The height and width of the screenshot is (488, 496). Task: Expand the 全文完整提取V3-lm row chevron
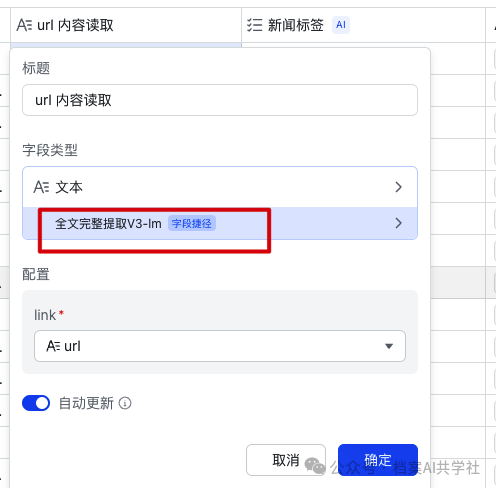[x=398, y=223]
